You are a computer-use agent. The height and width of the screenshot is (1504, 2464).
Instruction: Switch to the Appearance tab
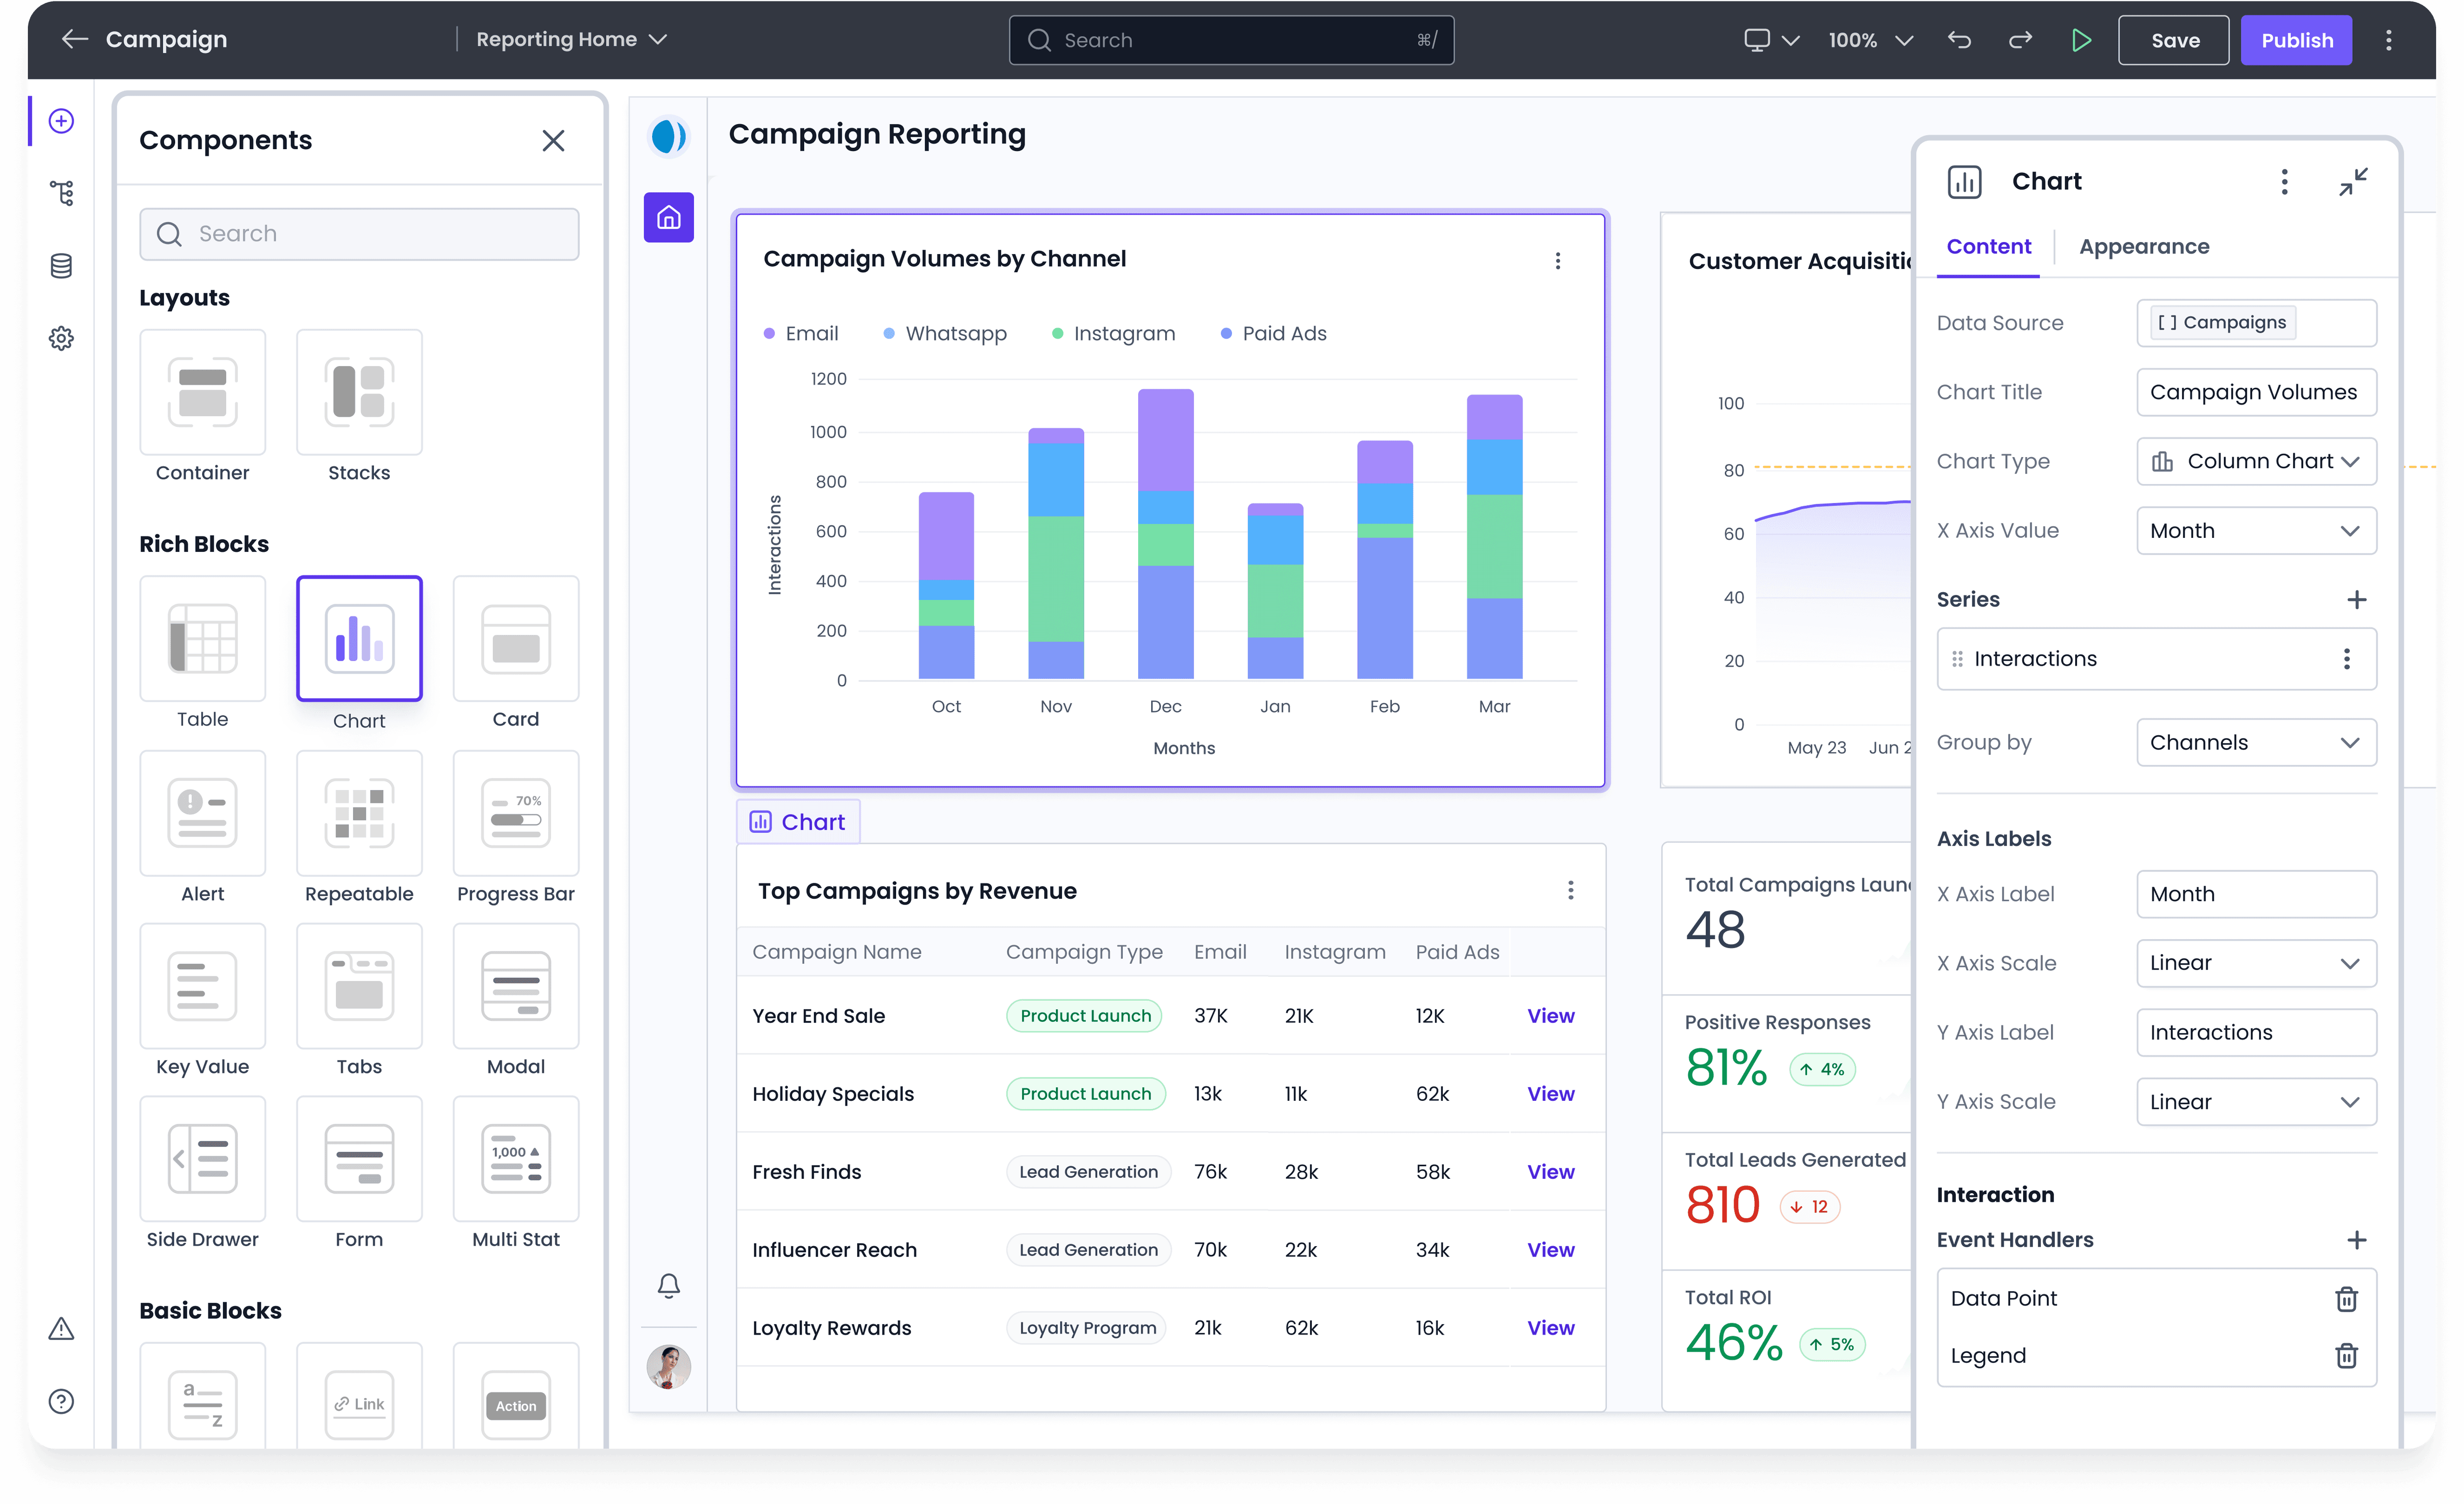coord(2143,246)
